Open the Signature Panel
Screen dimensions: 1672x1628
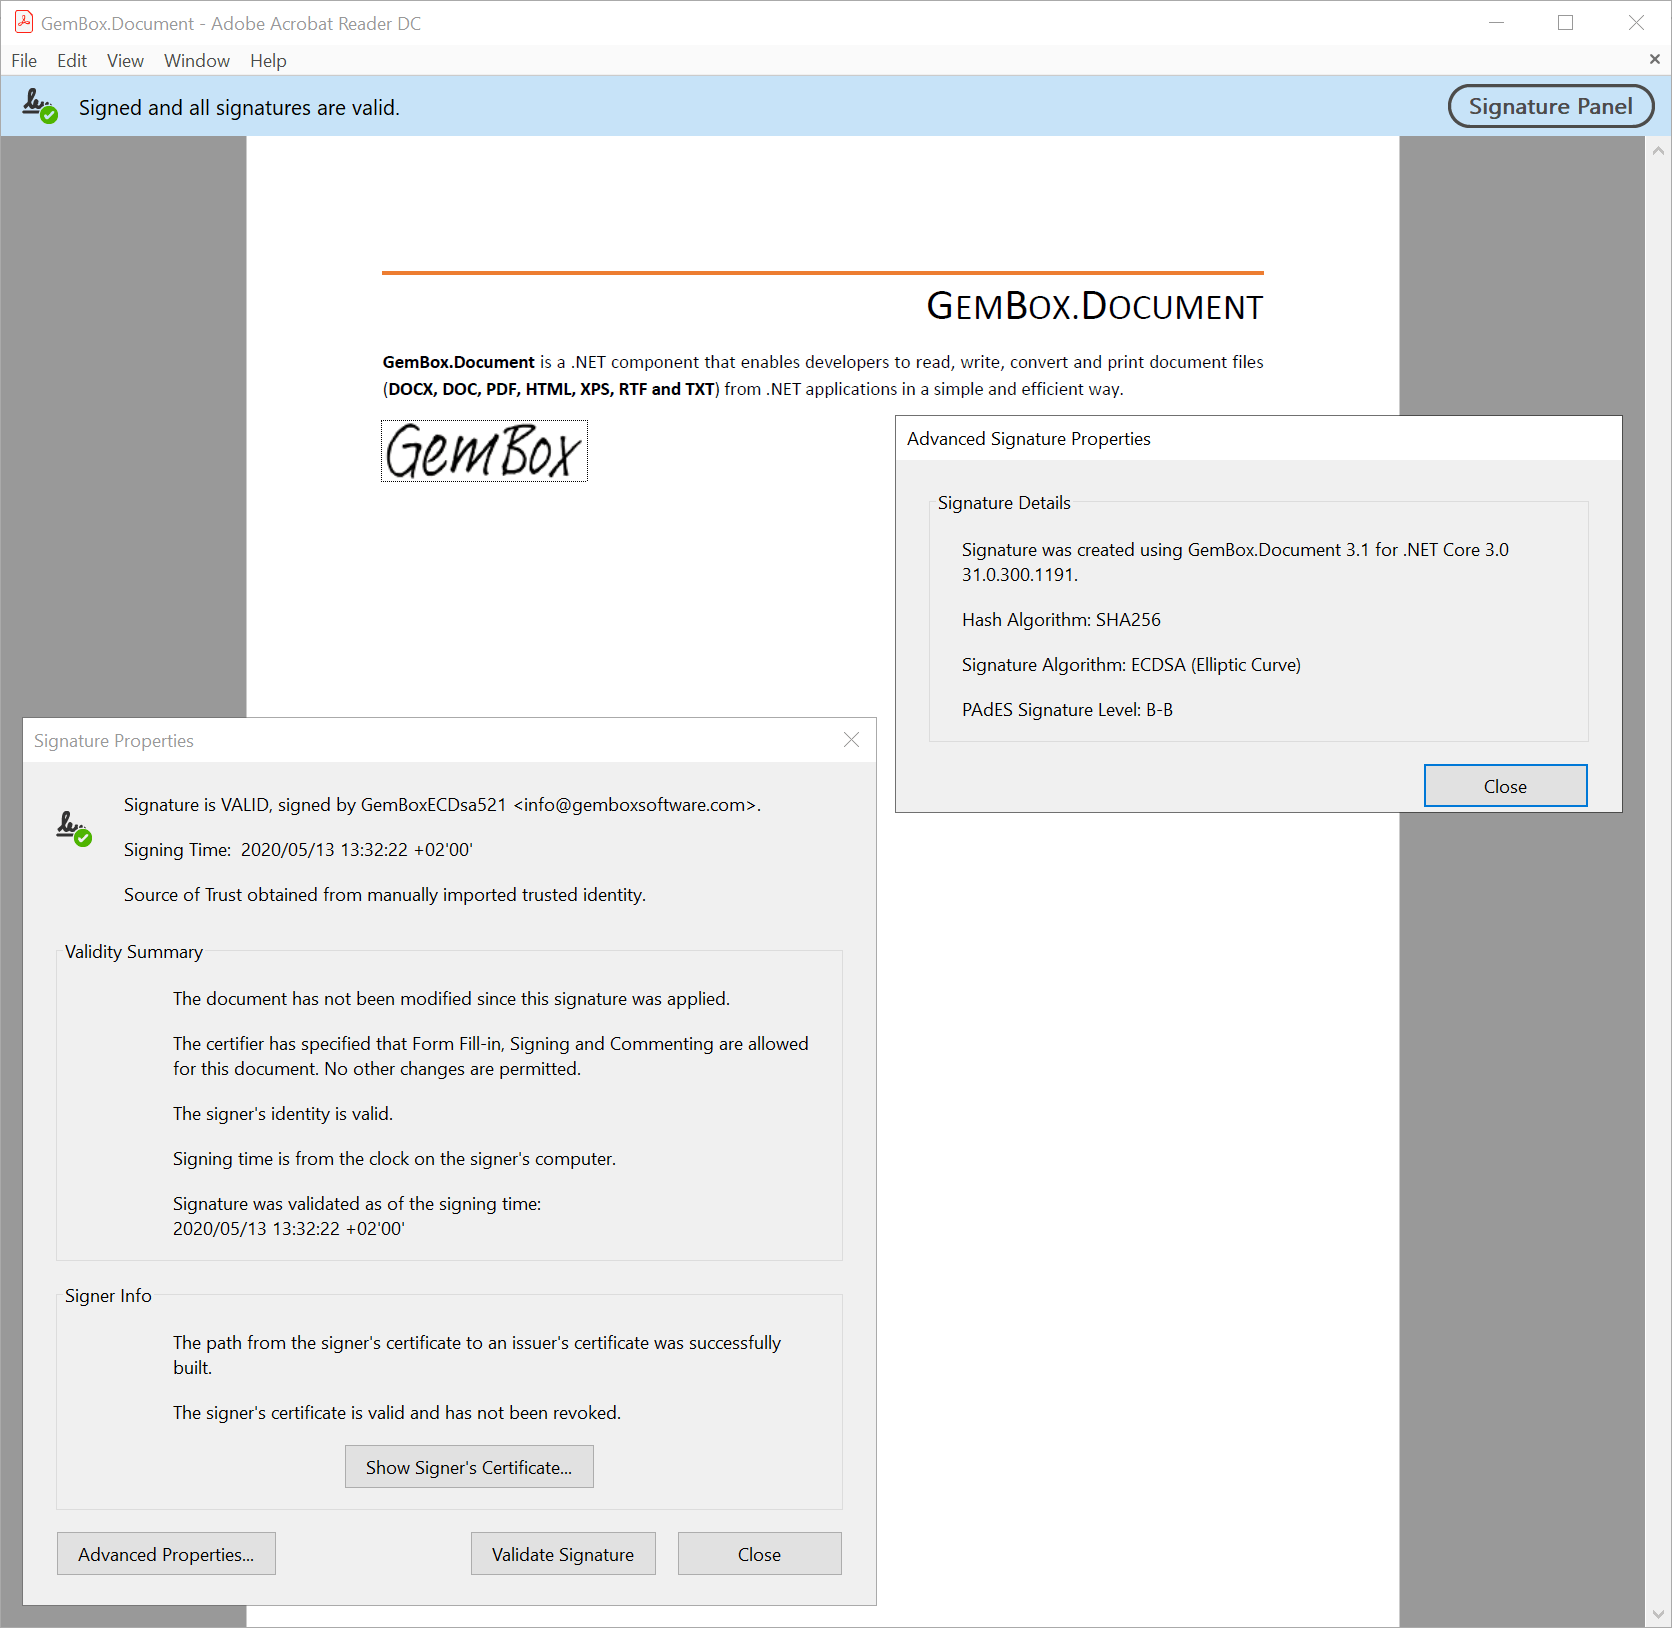[1550, 106]
